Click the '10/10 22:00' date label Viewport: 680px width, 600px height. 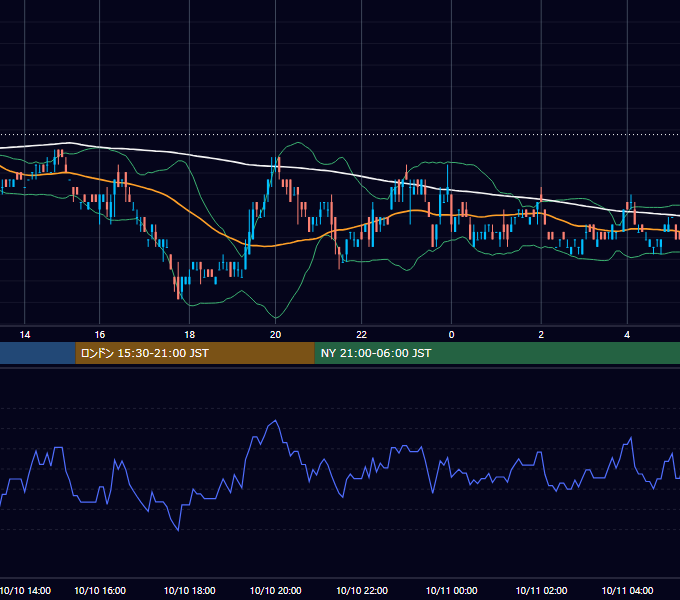point(362,590)
